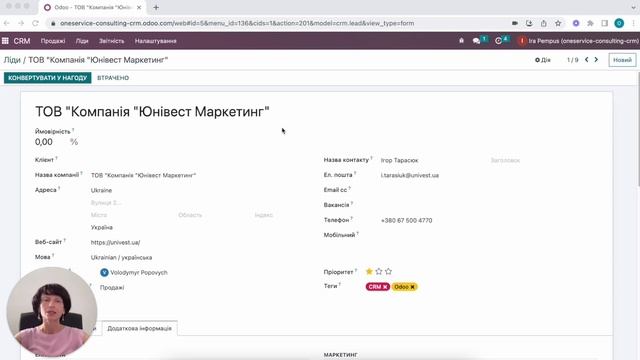Open the debug bug icon in navbar

(x=461, y=41)
